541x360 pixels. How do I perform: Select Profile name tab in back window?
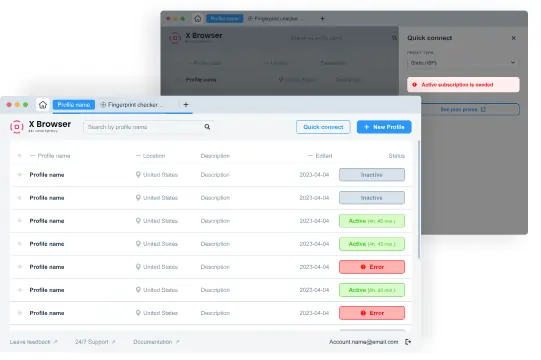225,19
